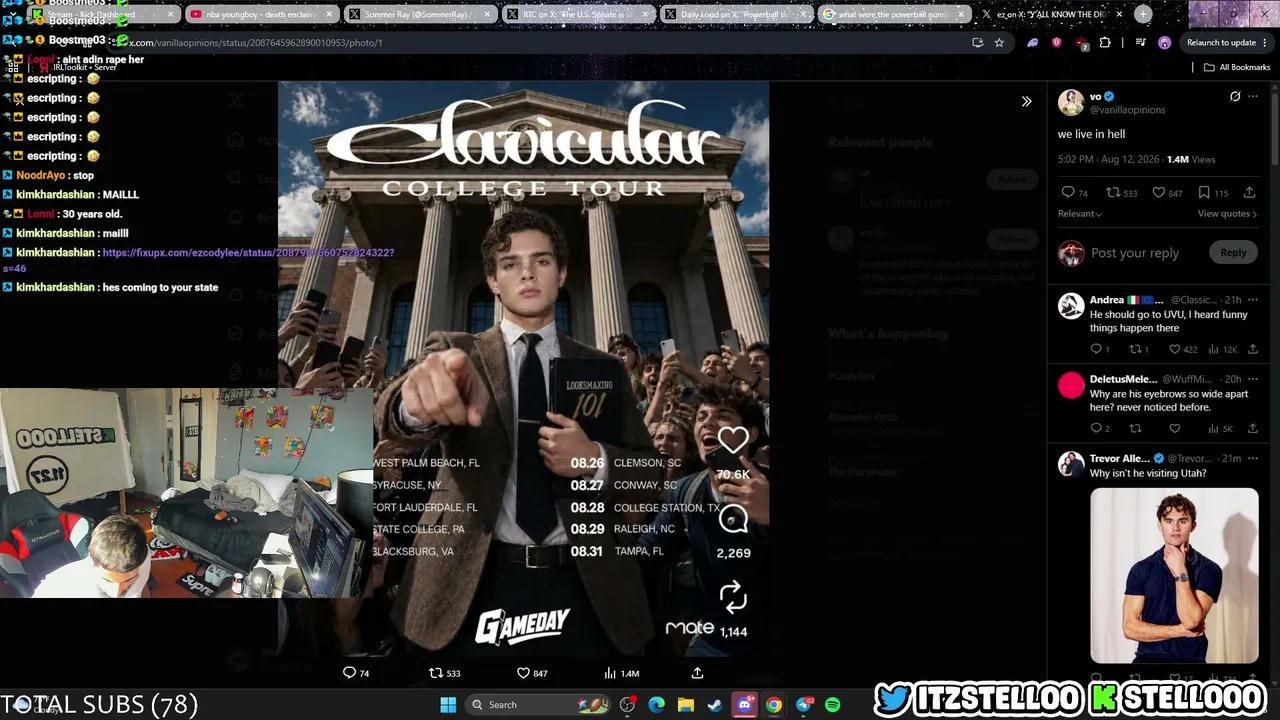This screenshot has width=1280, height=720.
Task: Launch Microsoft Edge from the taskbar
Action: 656,705
